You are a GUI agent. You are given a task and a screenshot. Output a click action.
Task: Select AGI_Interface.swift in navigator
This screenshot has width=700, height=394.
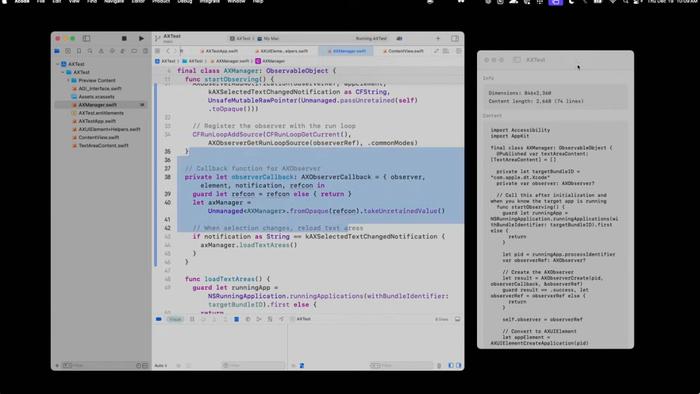coord(100,88)
